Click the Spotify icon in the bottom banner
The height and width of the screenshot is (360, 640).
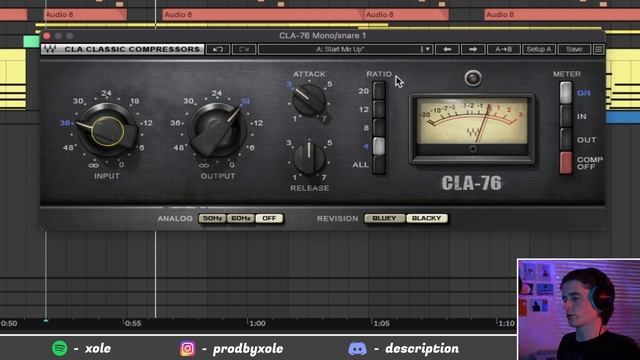60,348
